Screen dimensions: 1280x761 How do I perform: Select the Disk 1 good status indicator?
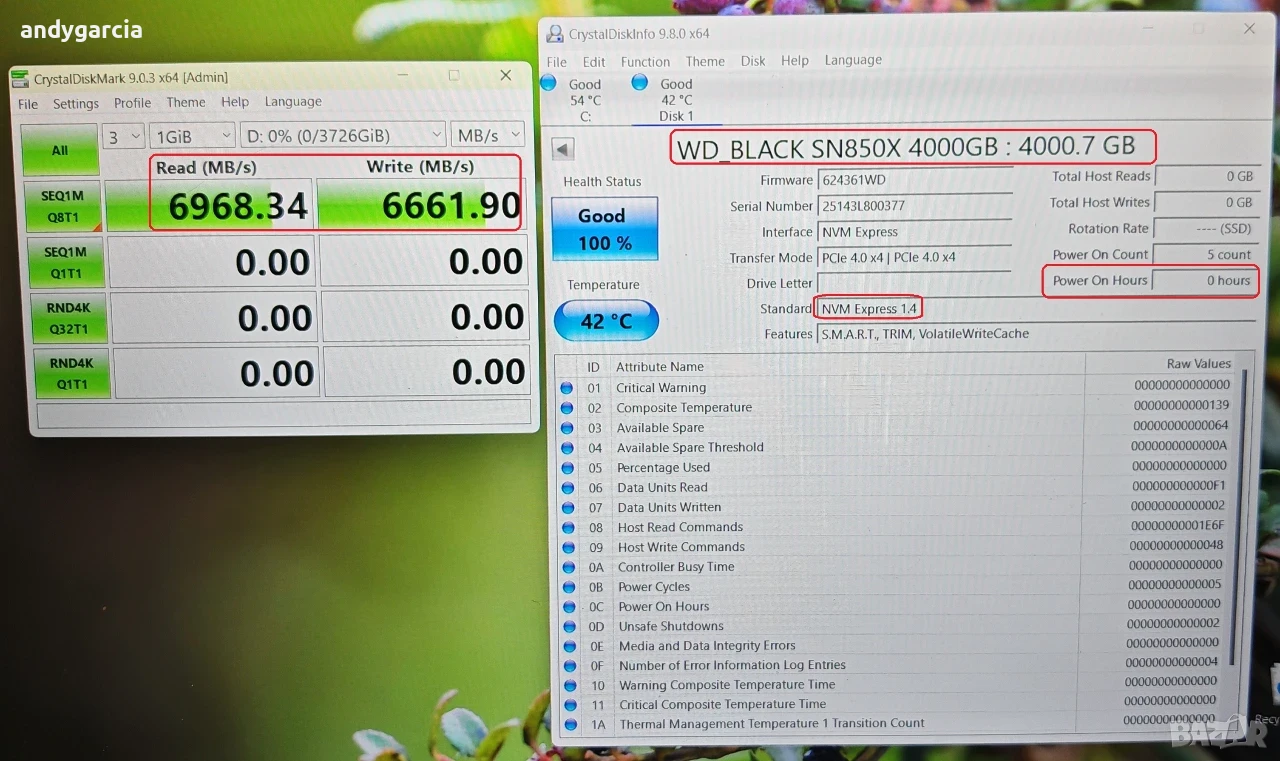click(639, 82)
